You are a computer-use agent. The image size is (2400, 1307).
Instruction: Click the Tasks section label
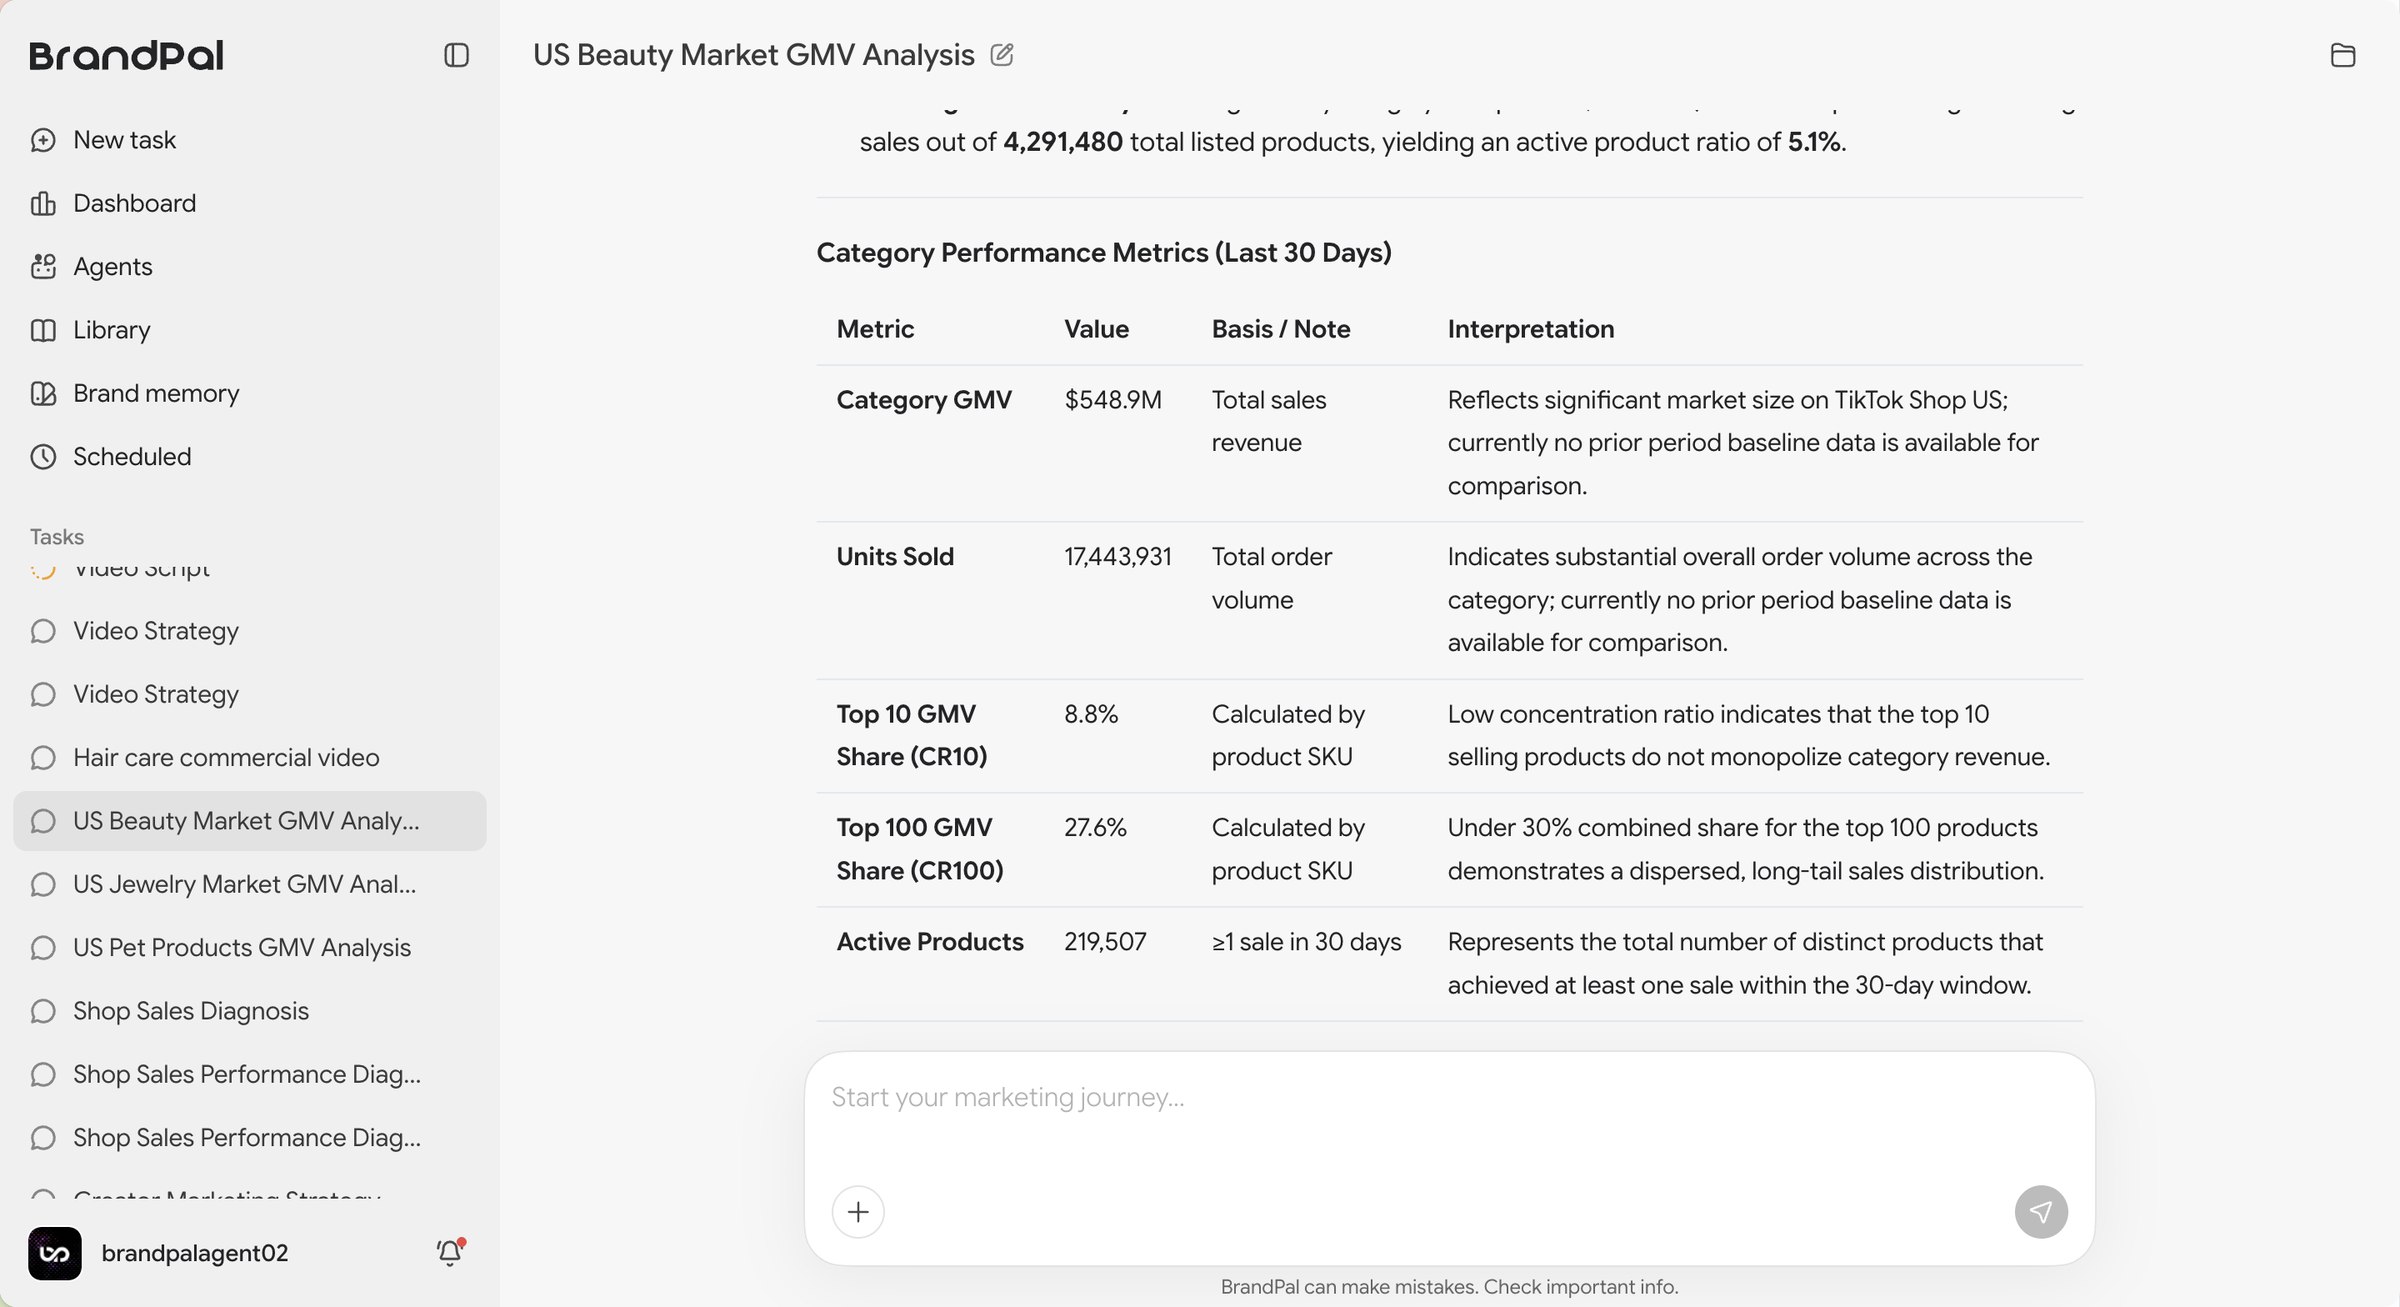(57, 537)
